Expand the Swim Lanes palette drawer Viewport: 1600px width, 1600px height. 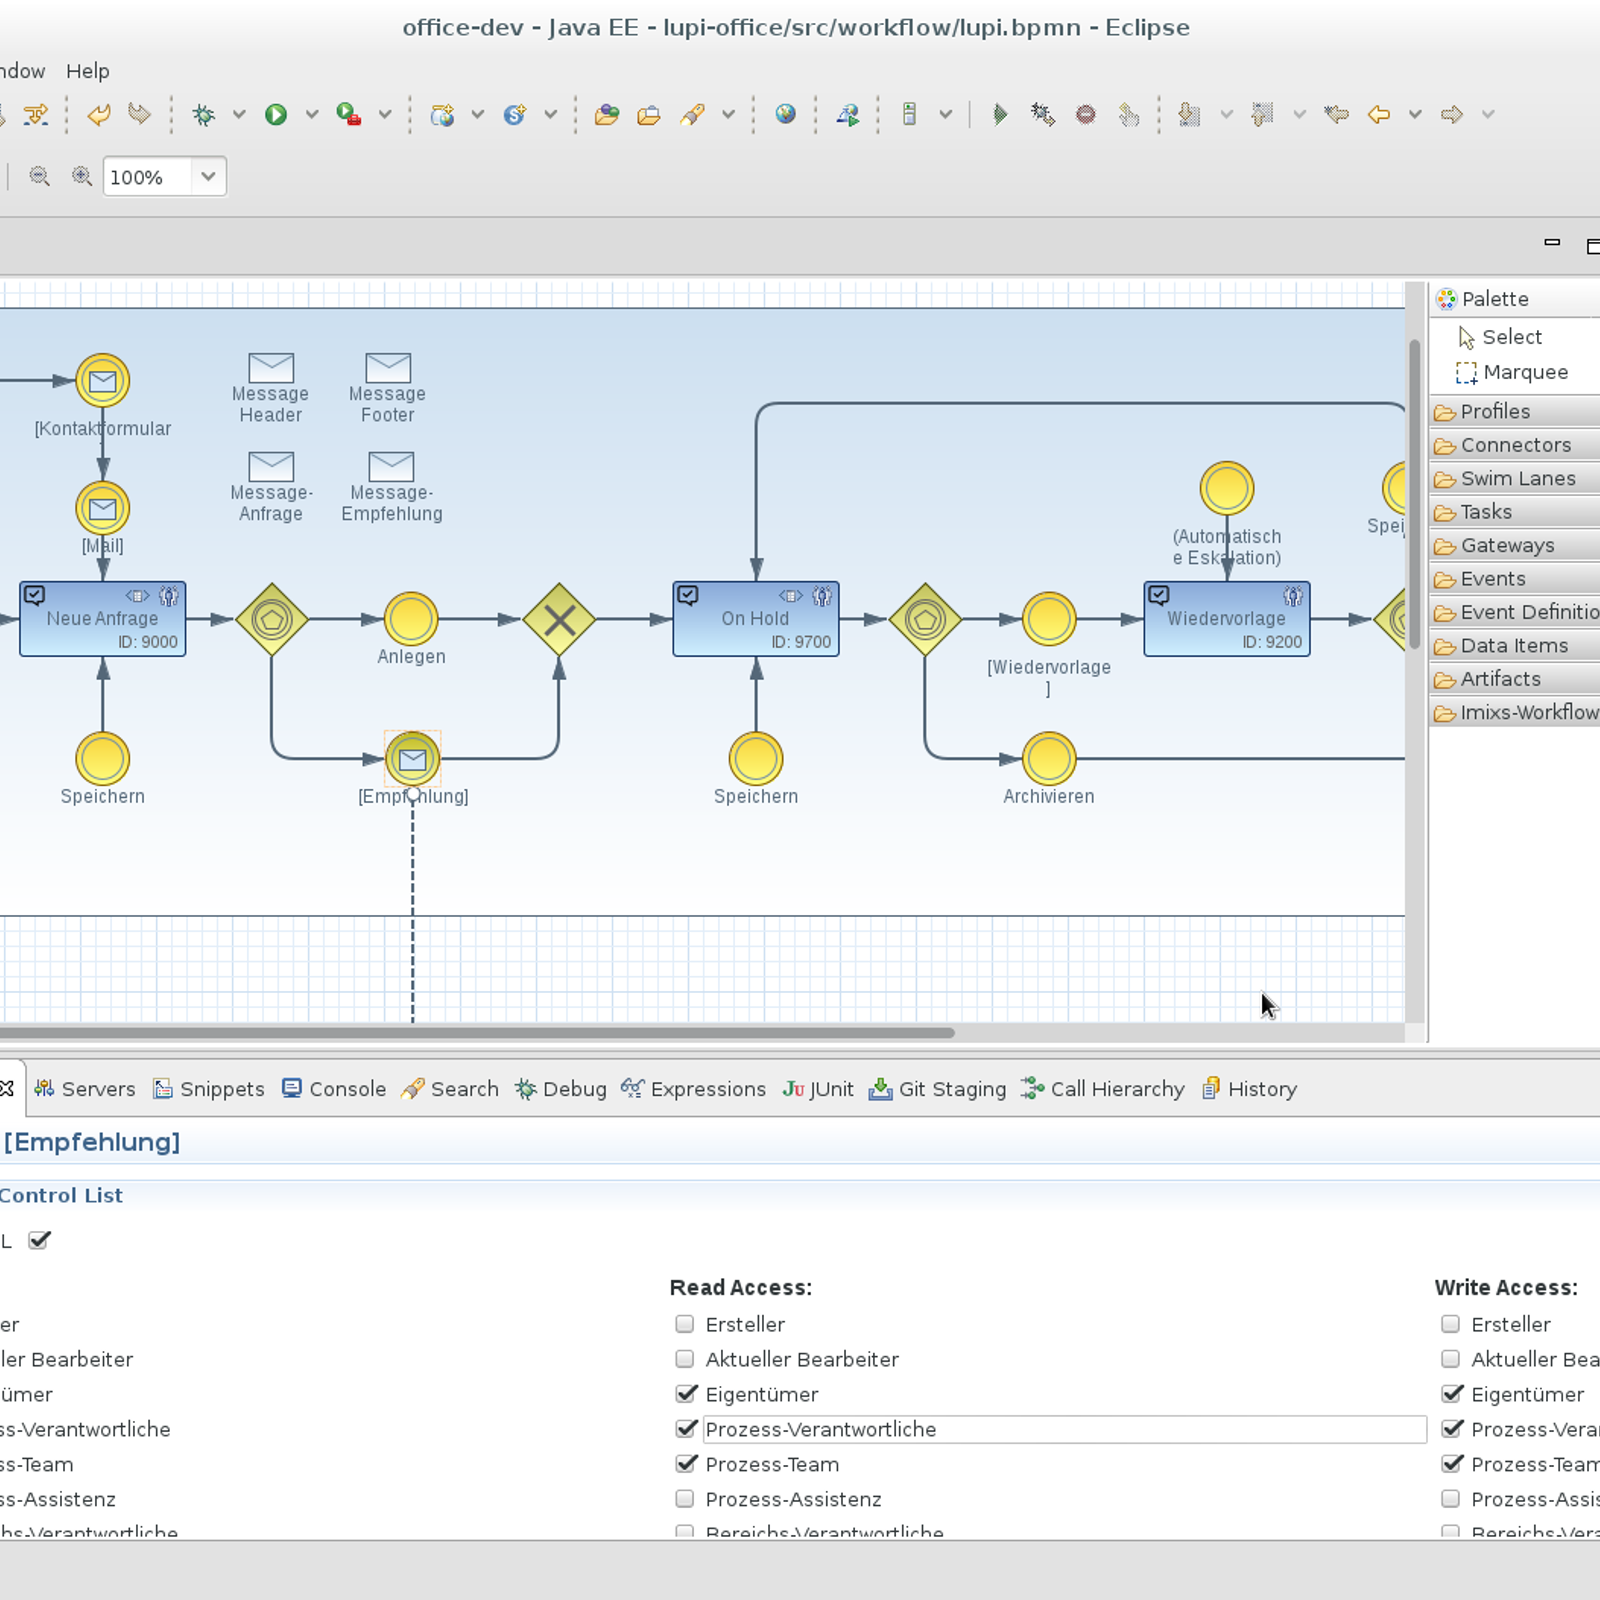click(x=1515, y=478)
